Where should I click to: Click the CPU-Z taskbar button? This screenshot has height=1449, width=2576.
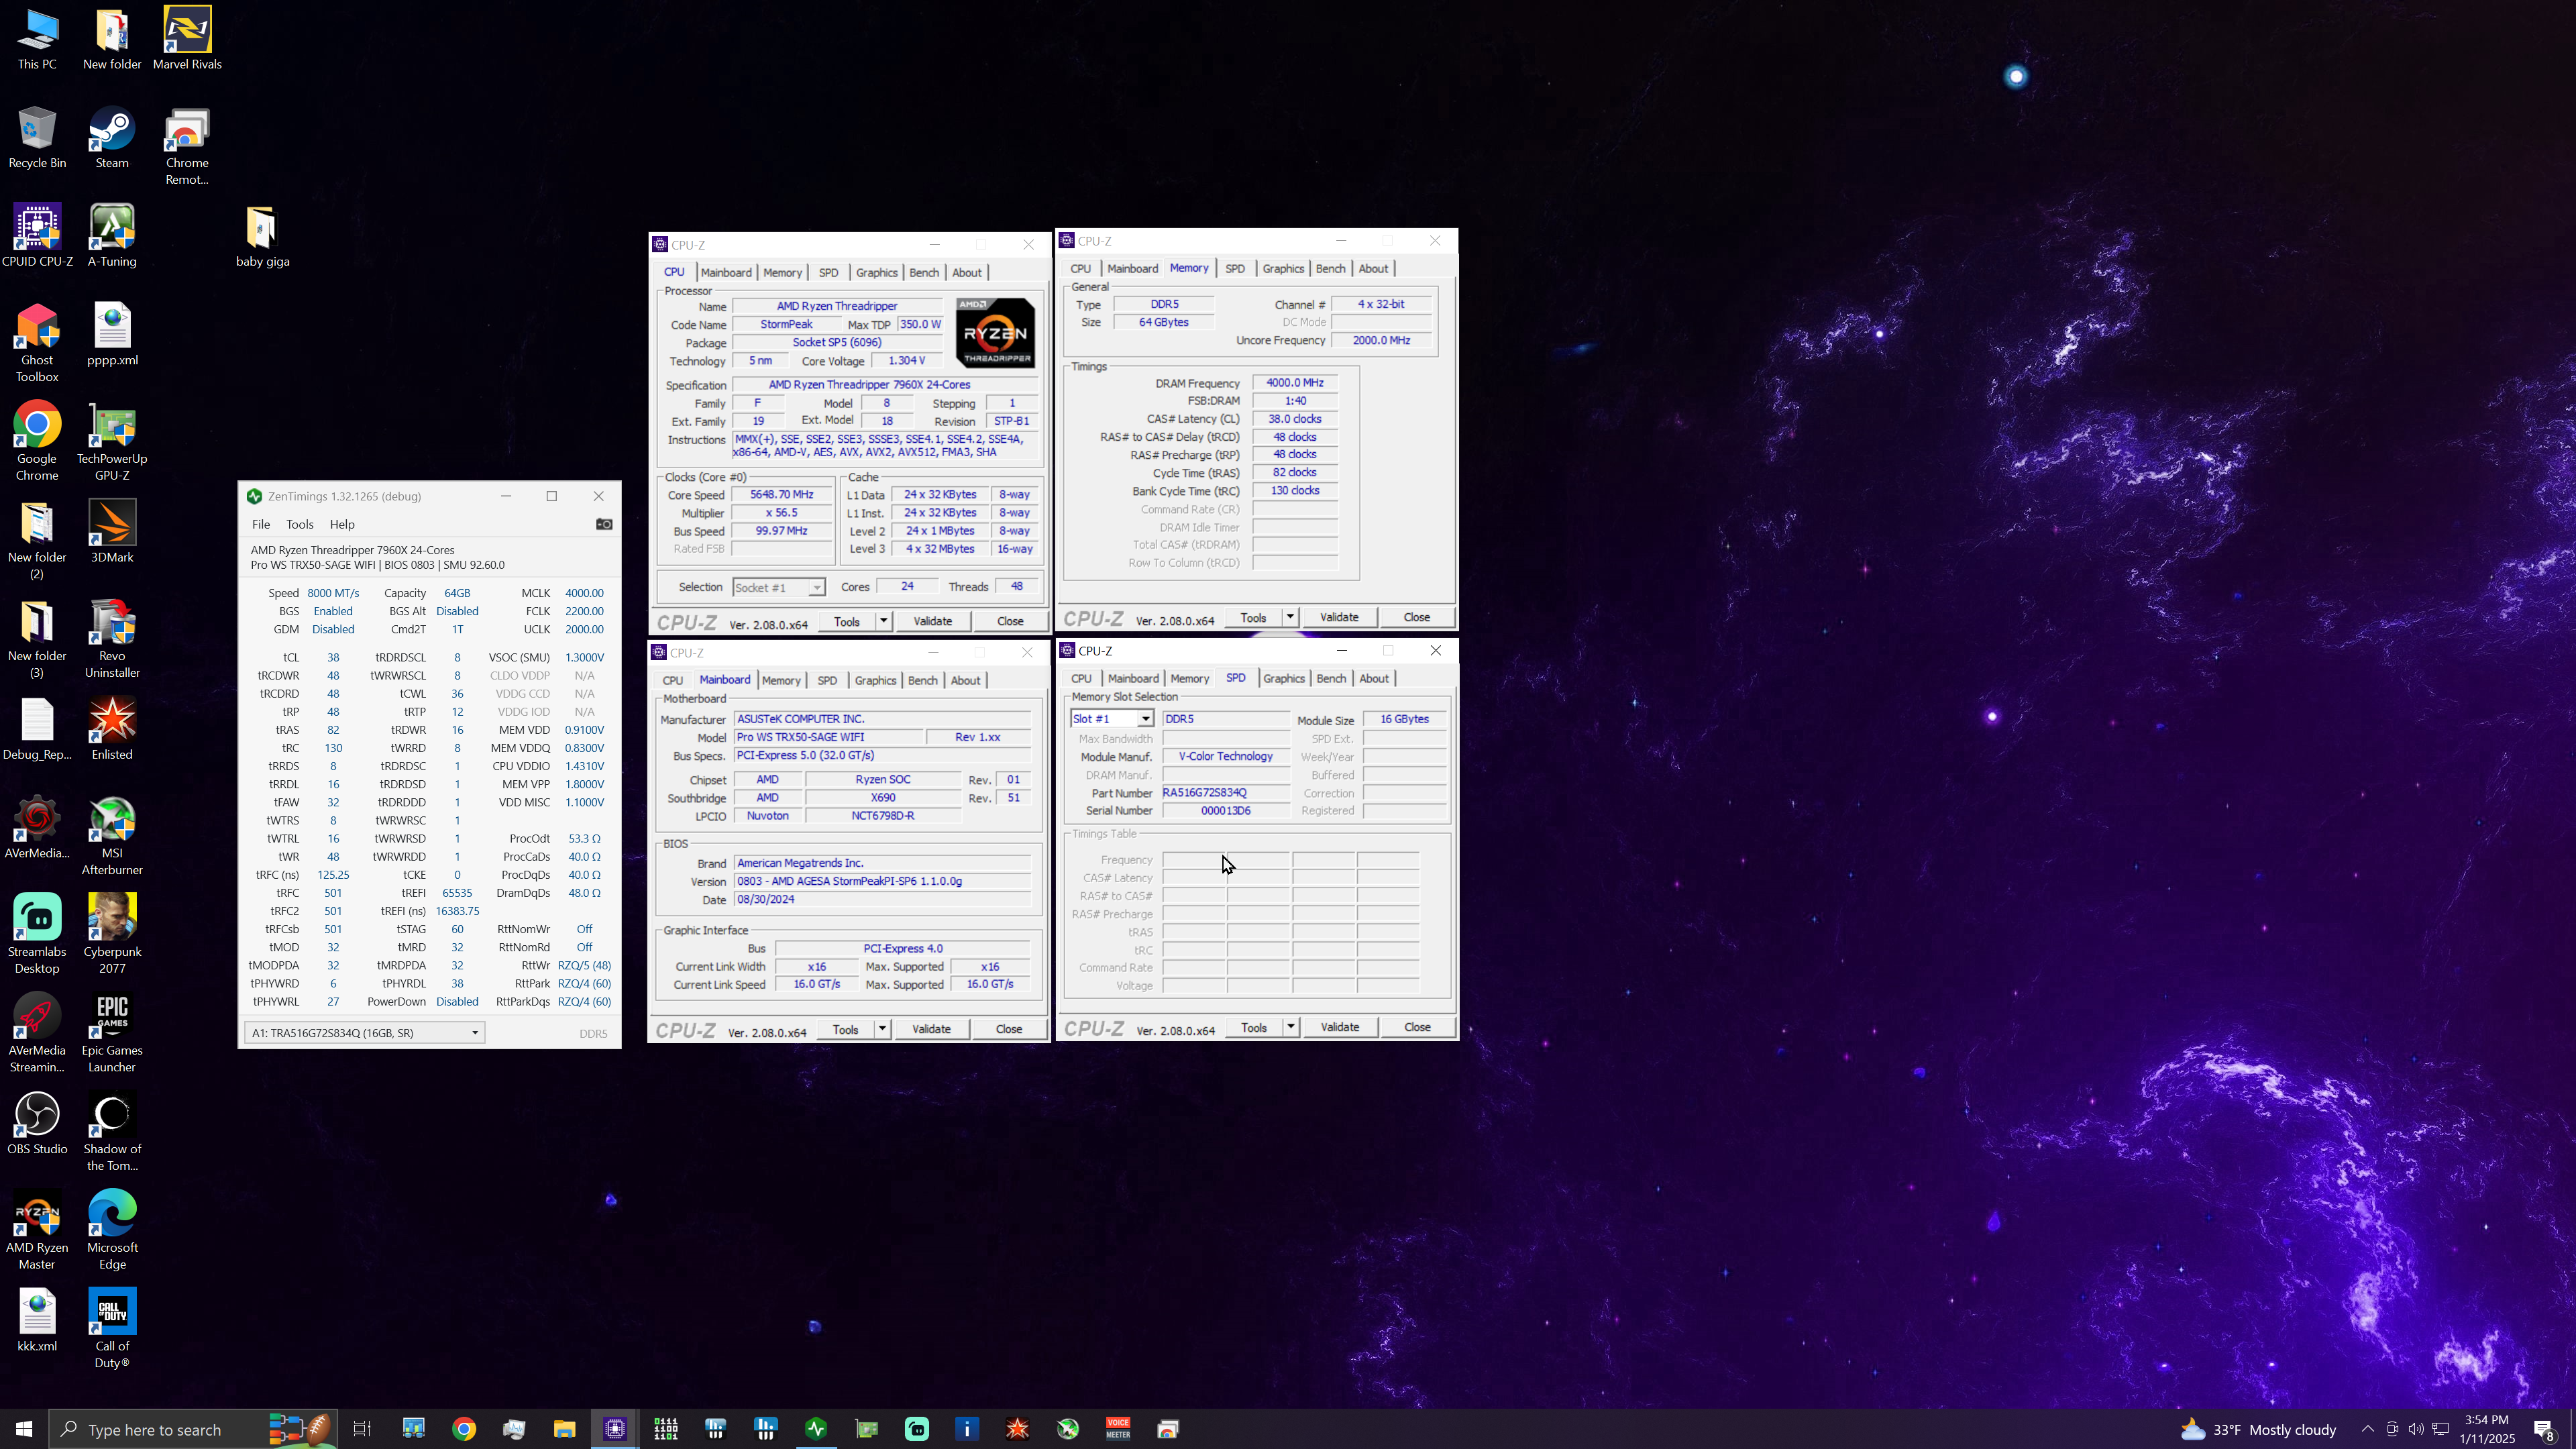[615, 1429]
